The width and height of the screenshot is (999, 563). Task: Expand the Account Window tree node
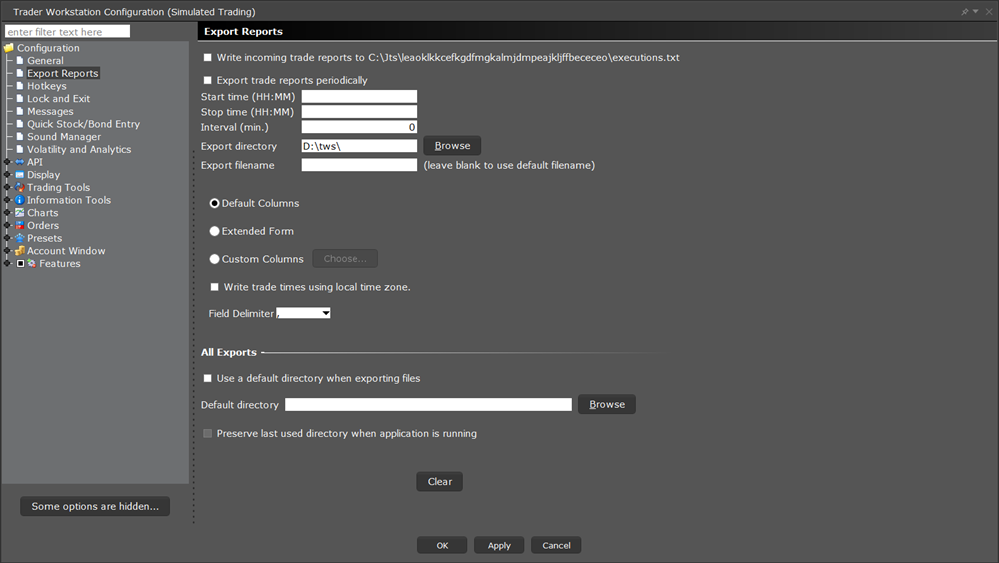8,251
